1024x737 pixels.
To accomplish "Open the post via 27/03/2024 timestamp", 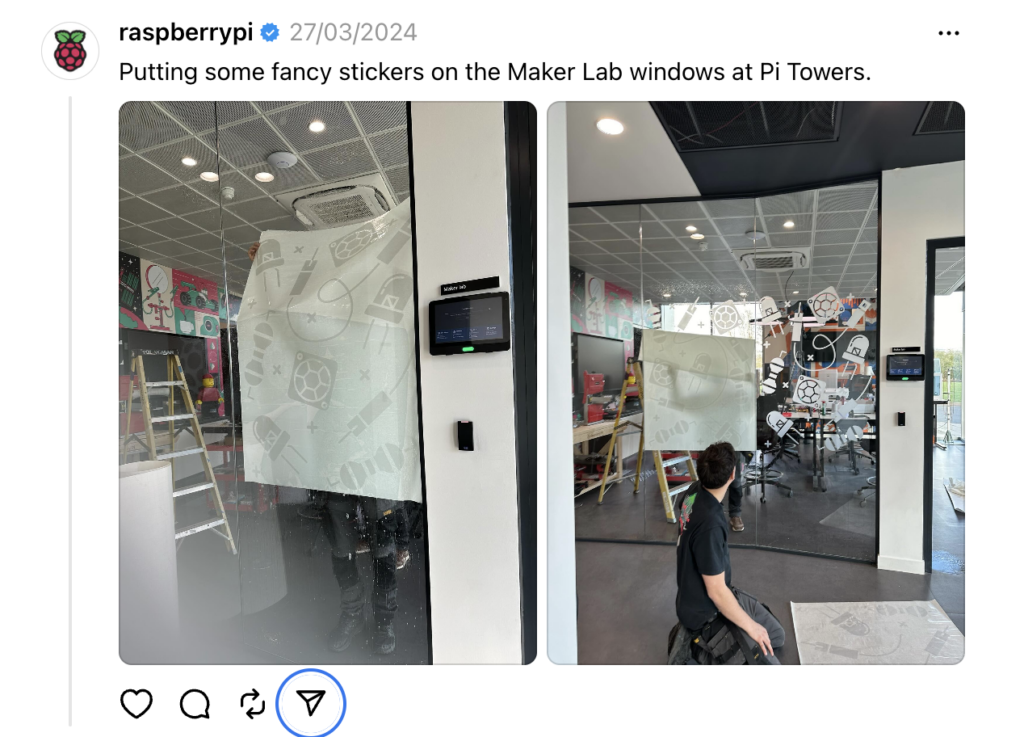I will 353,33.
